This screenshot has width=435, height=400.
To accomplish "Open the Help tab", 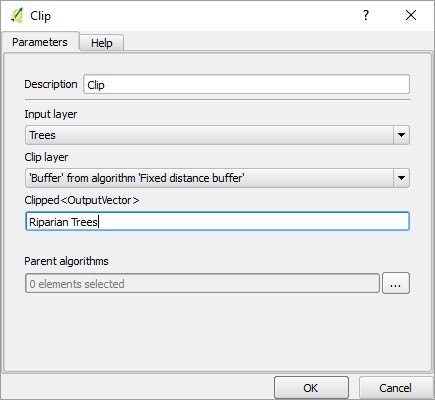I will 102,43.
